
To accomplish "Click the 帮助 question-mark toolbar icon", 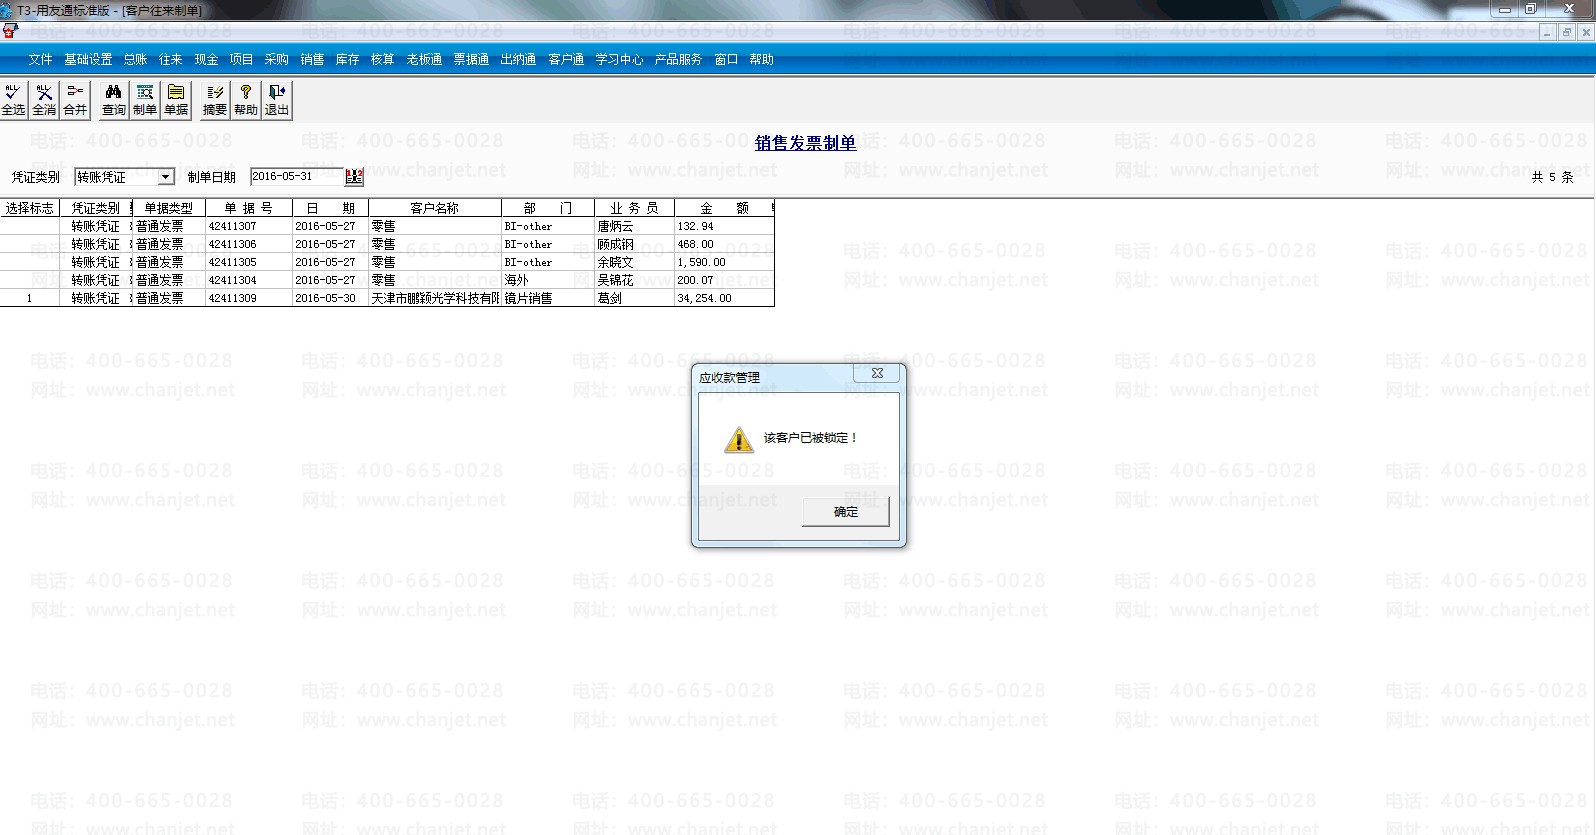I will [246, 100].
